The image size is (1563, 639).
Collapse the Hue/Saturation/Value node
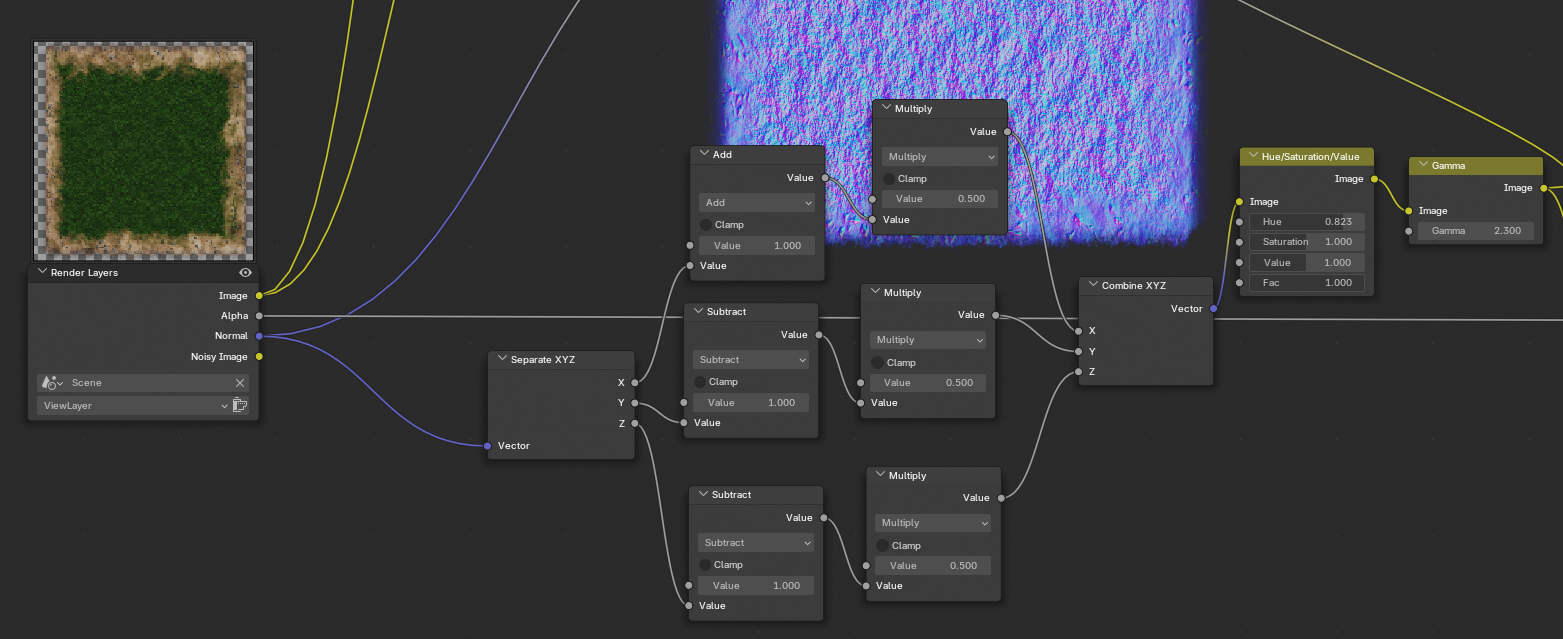(1252, 156)
